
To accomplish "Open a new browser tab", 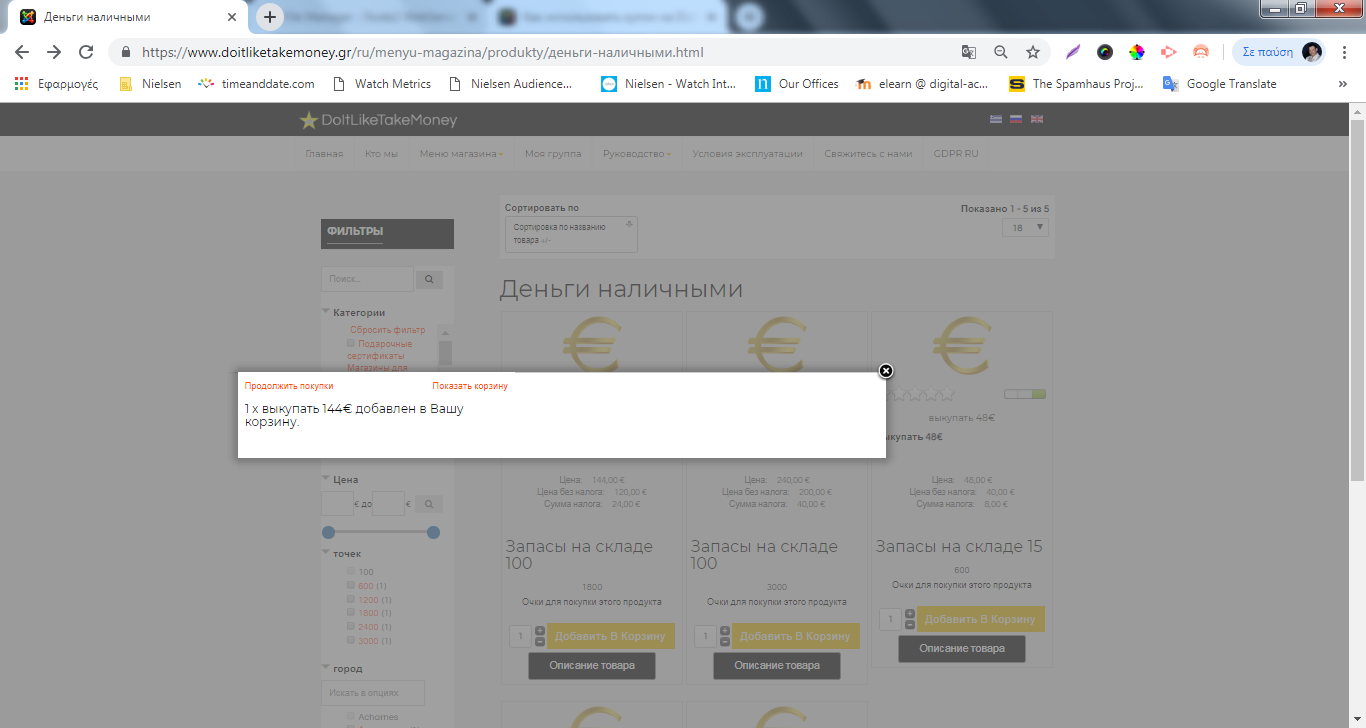I will tap(270, 17).
